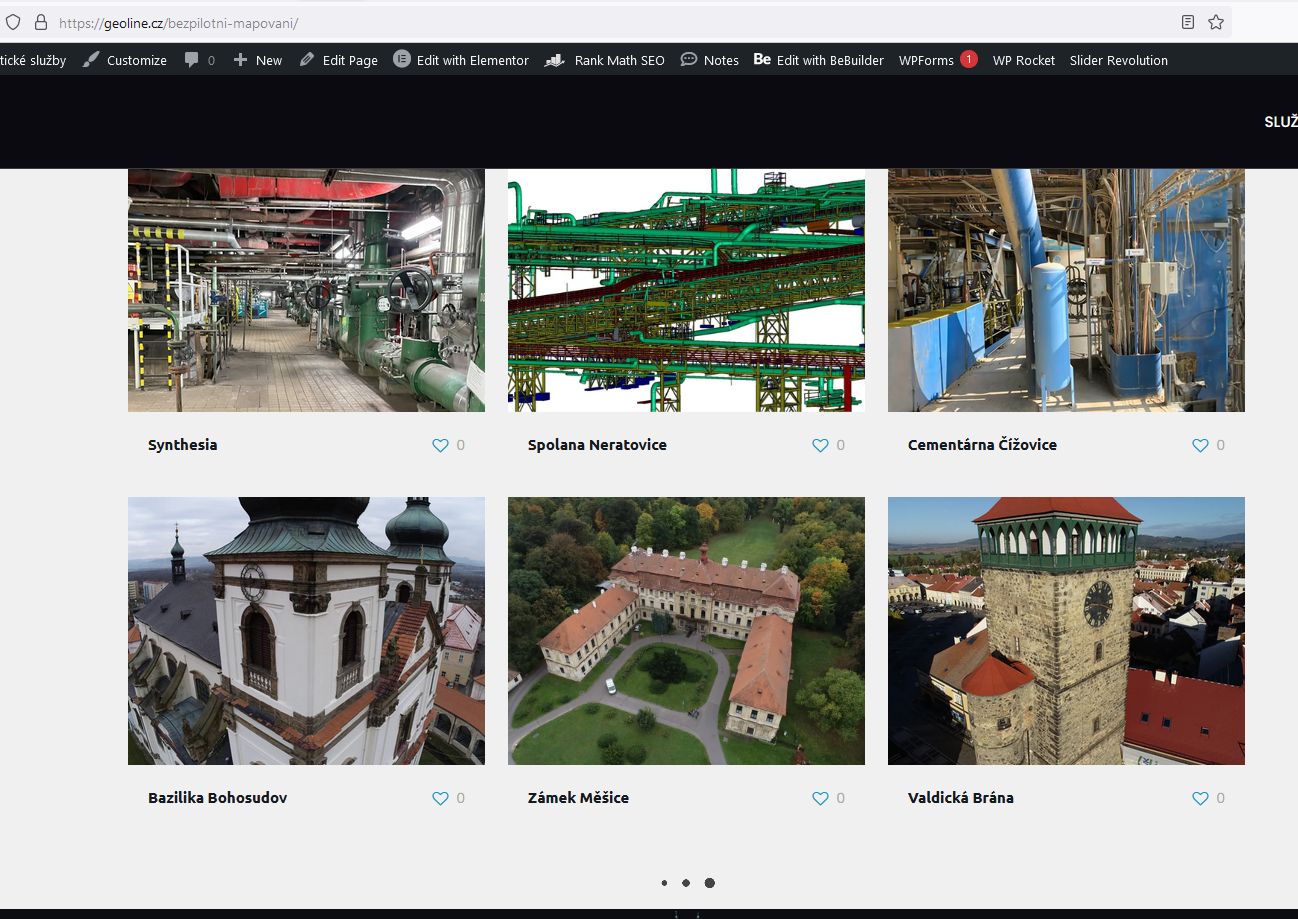The width and height of the screenshot is (1298, 919).
Task: Click the Notes speech bubble icon
Action: click(689, 60)
